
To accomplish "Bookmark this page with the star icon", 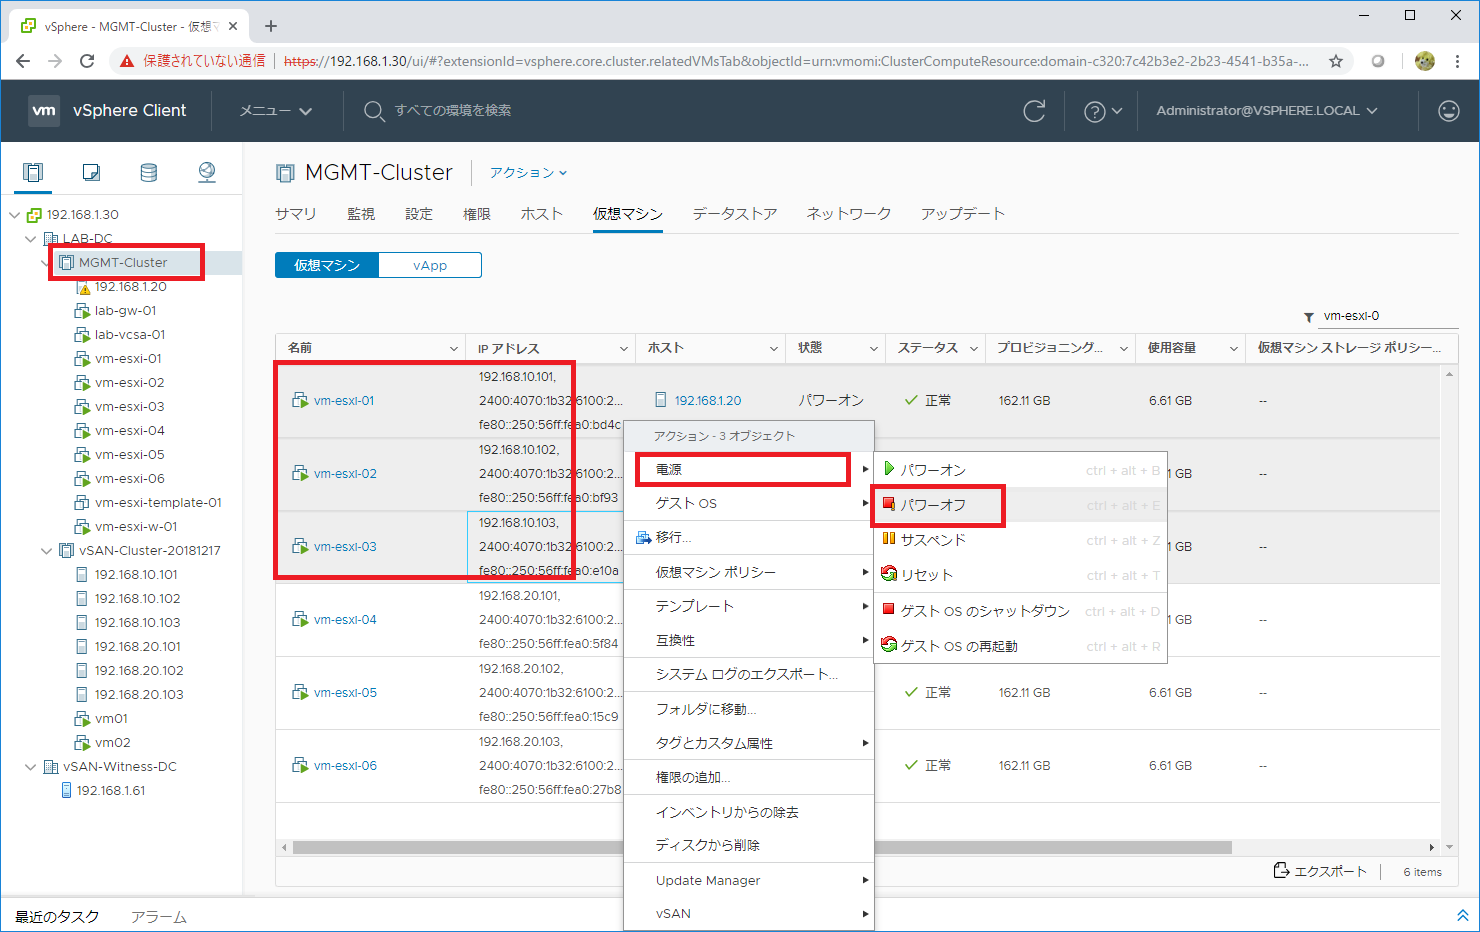I will click(1336, 61).
